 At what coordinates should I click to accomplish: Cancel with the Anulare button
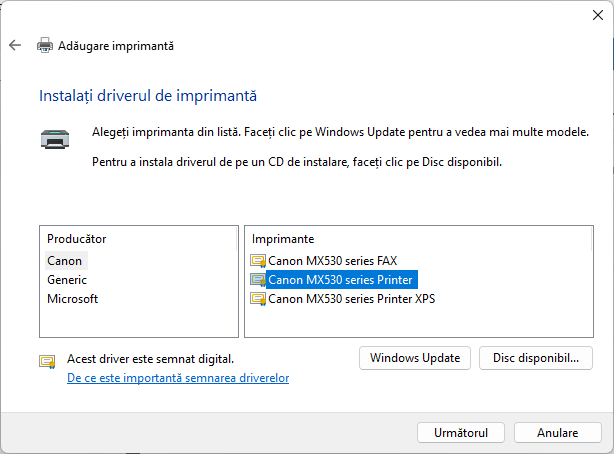[x=558, y=432]
